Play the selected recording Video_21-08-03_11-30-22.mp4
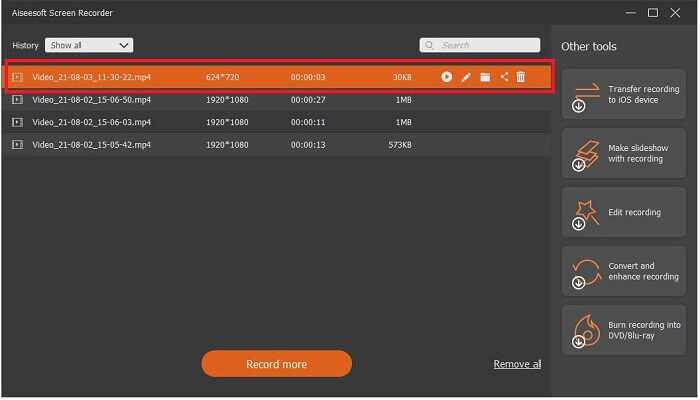This screenshot has height=400, width=700. click(447, 77)
